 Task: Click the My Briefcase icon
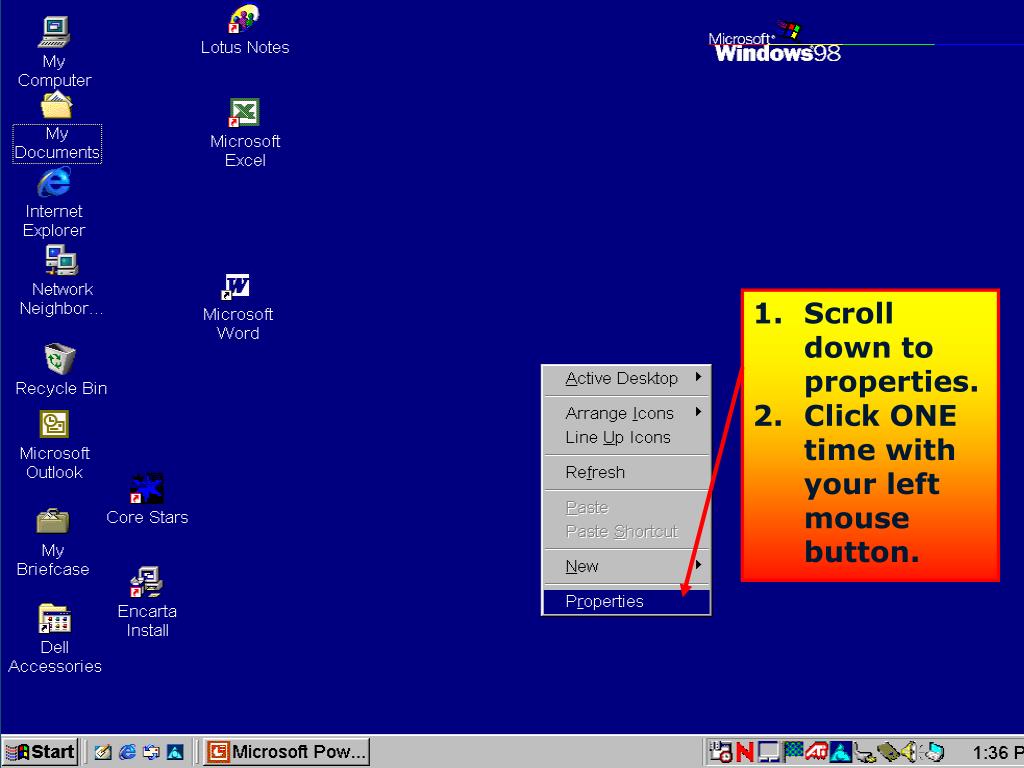(x=52, y=543)
